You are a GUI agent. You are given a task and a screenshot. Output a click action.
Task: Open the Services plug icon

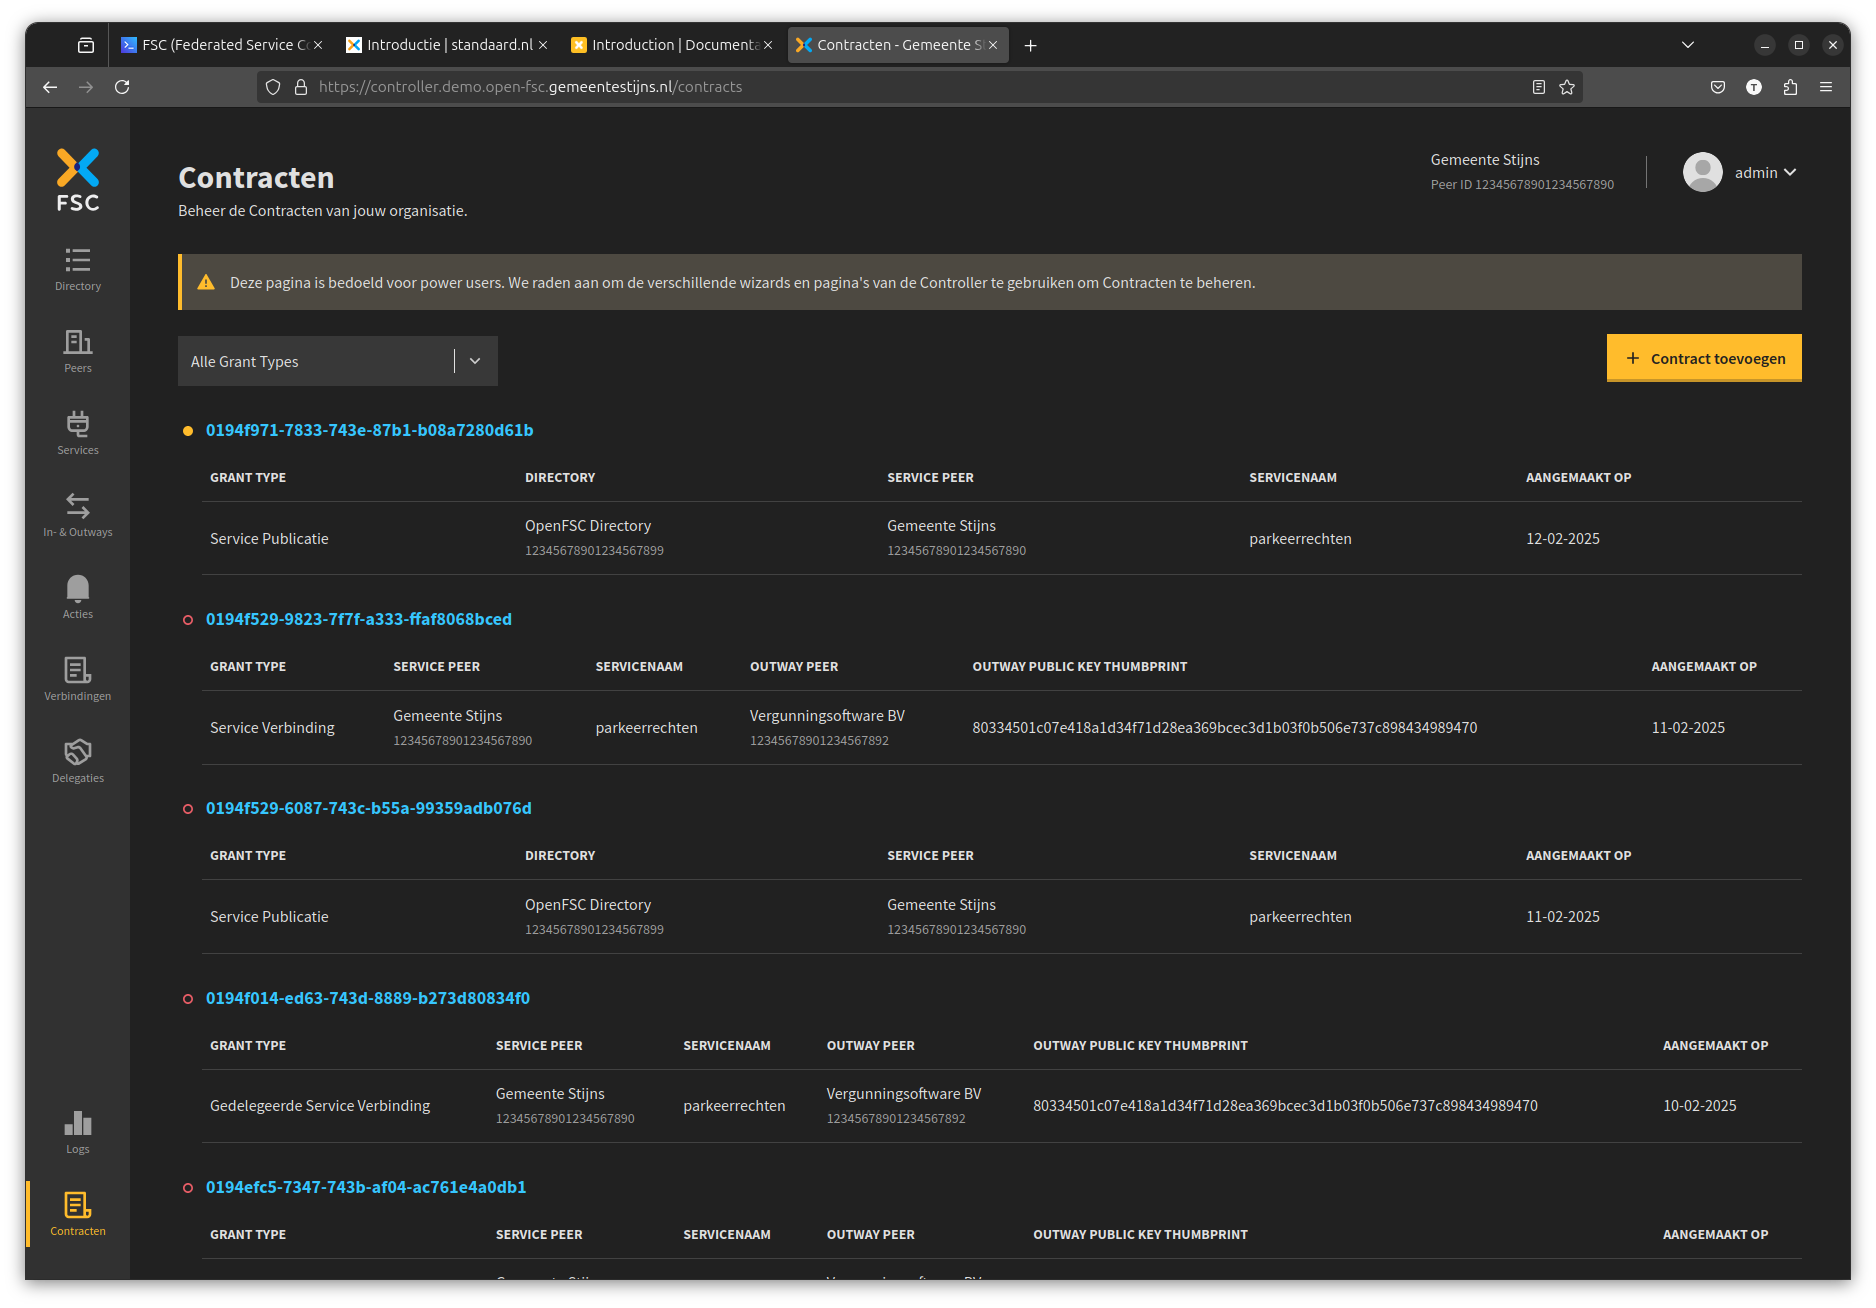point(78,433)
